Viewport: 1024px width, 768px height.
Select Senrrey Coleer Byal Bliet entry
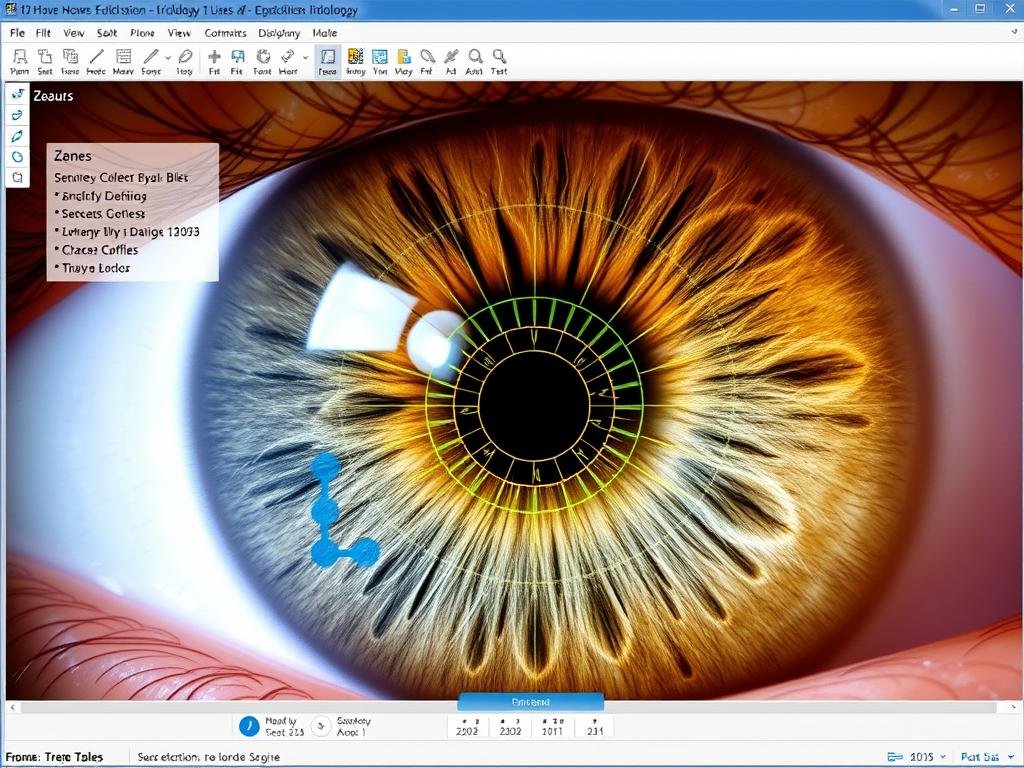click(x=121, y=178)
